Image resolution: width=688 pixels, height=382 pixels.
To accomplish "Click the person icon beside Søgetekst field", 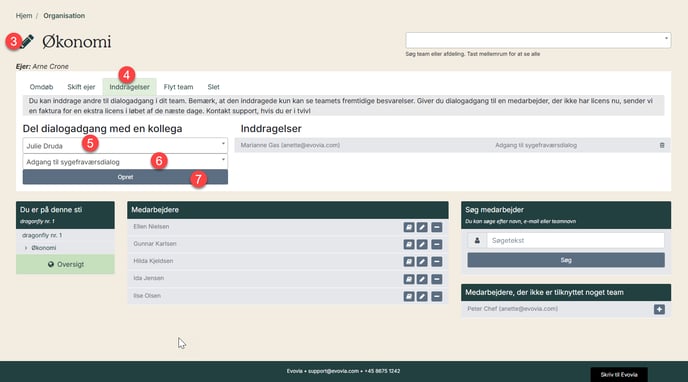I will [477, 240].
